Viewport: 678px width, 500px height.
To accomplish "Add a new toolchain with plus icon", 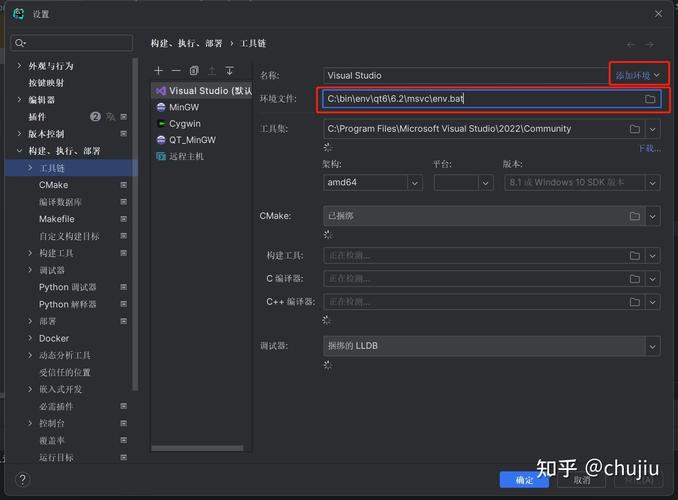I will [x=159, y=71].
